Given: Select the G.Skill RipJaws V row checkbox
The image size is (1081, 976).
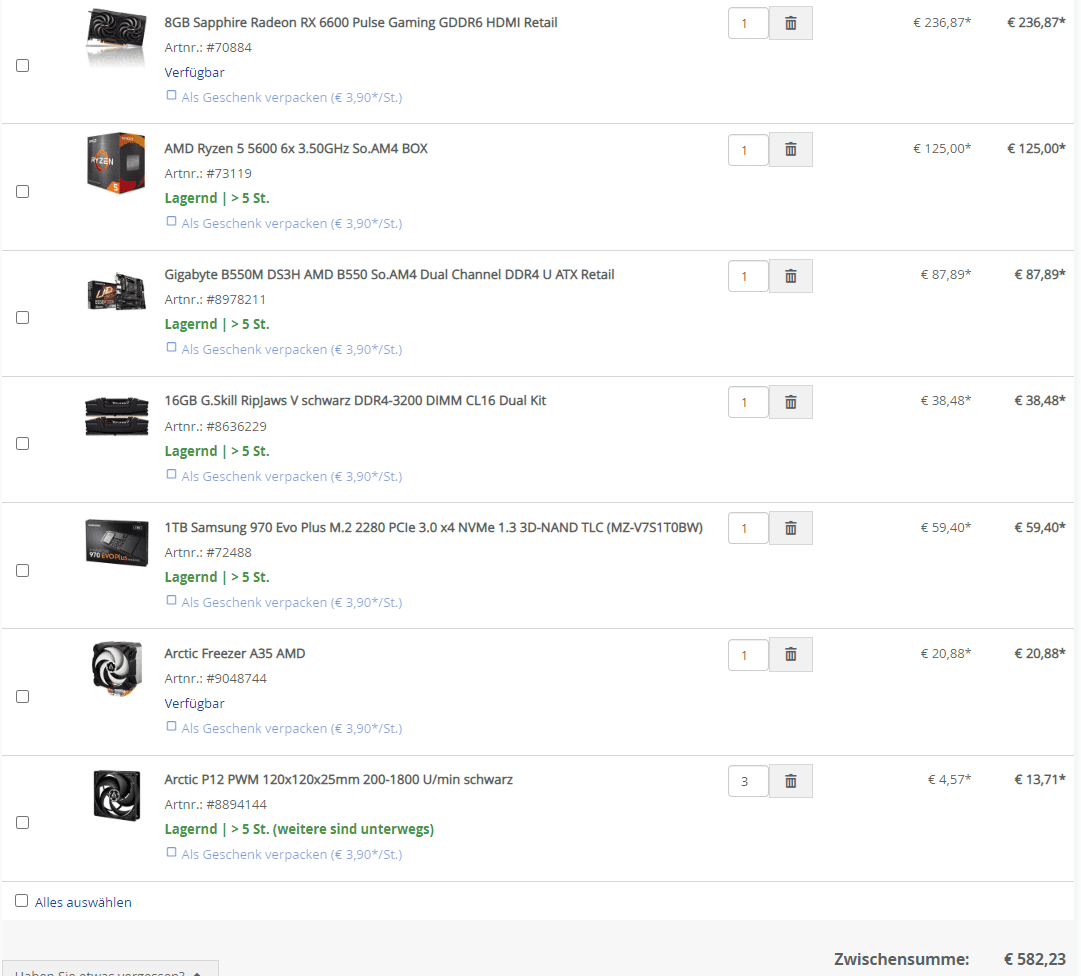Looking at the screenshot, I should tap(23, 443).
